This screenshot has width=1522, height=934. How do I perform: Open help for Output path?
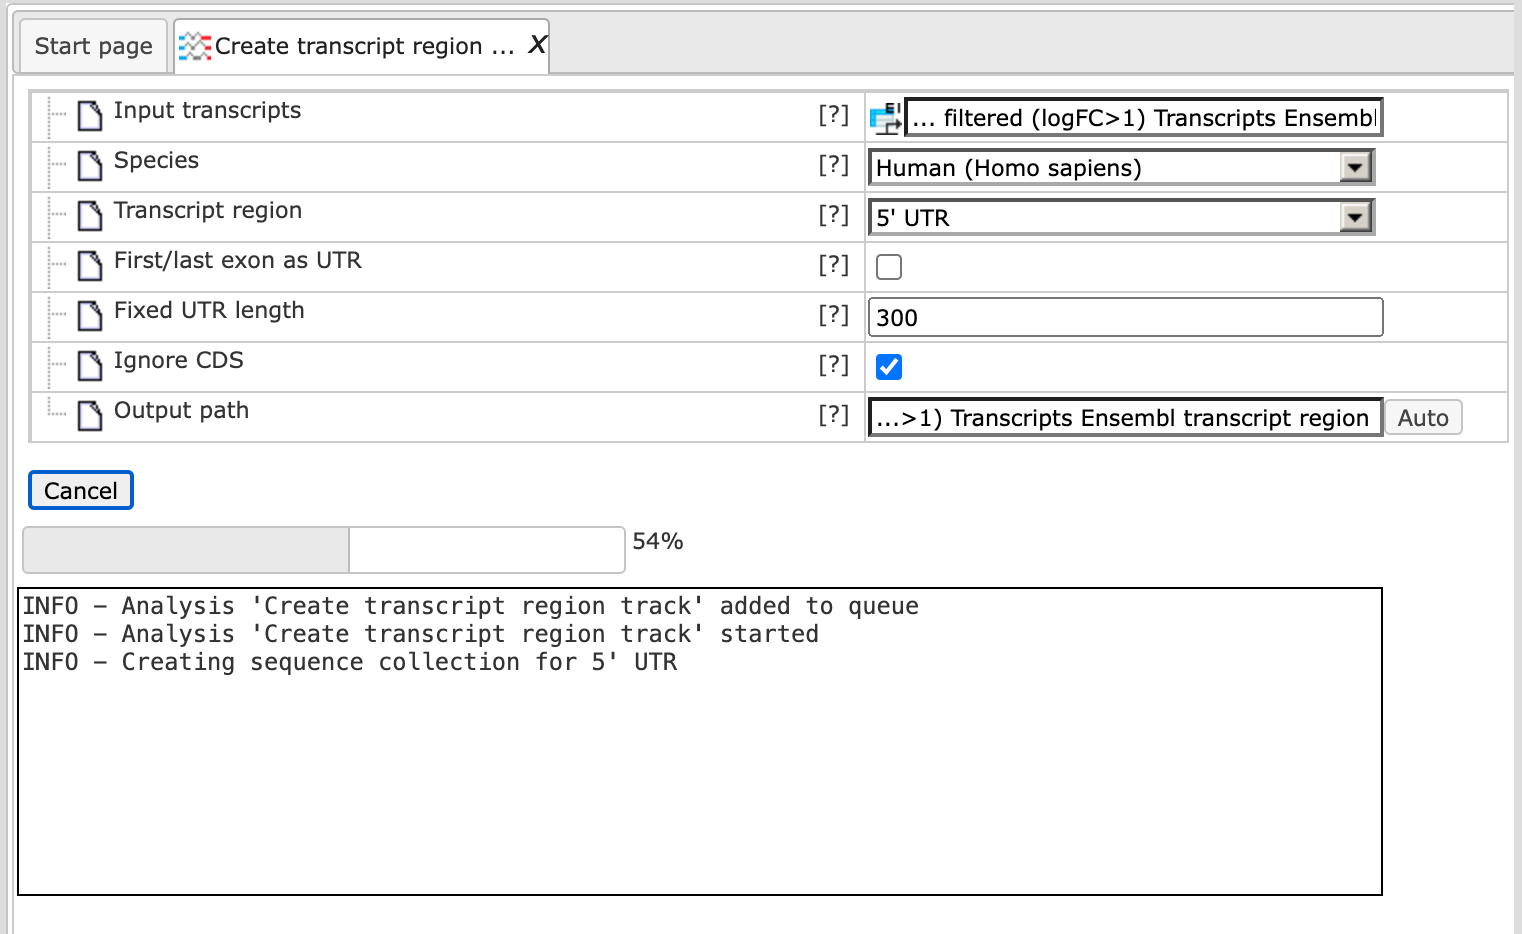(833, 415)
